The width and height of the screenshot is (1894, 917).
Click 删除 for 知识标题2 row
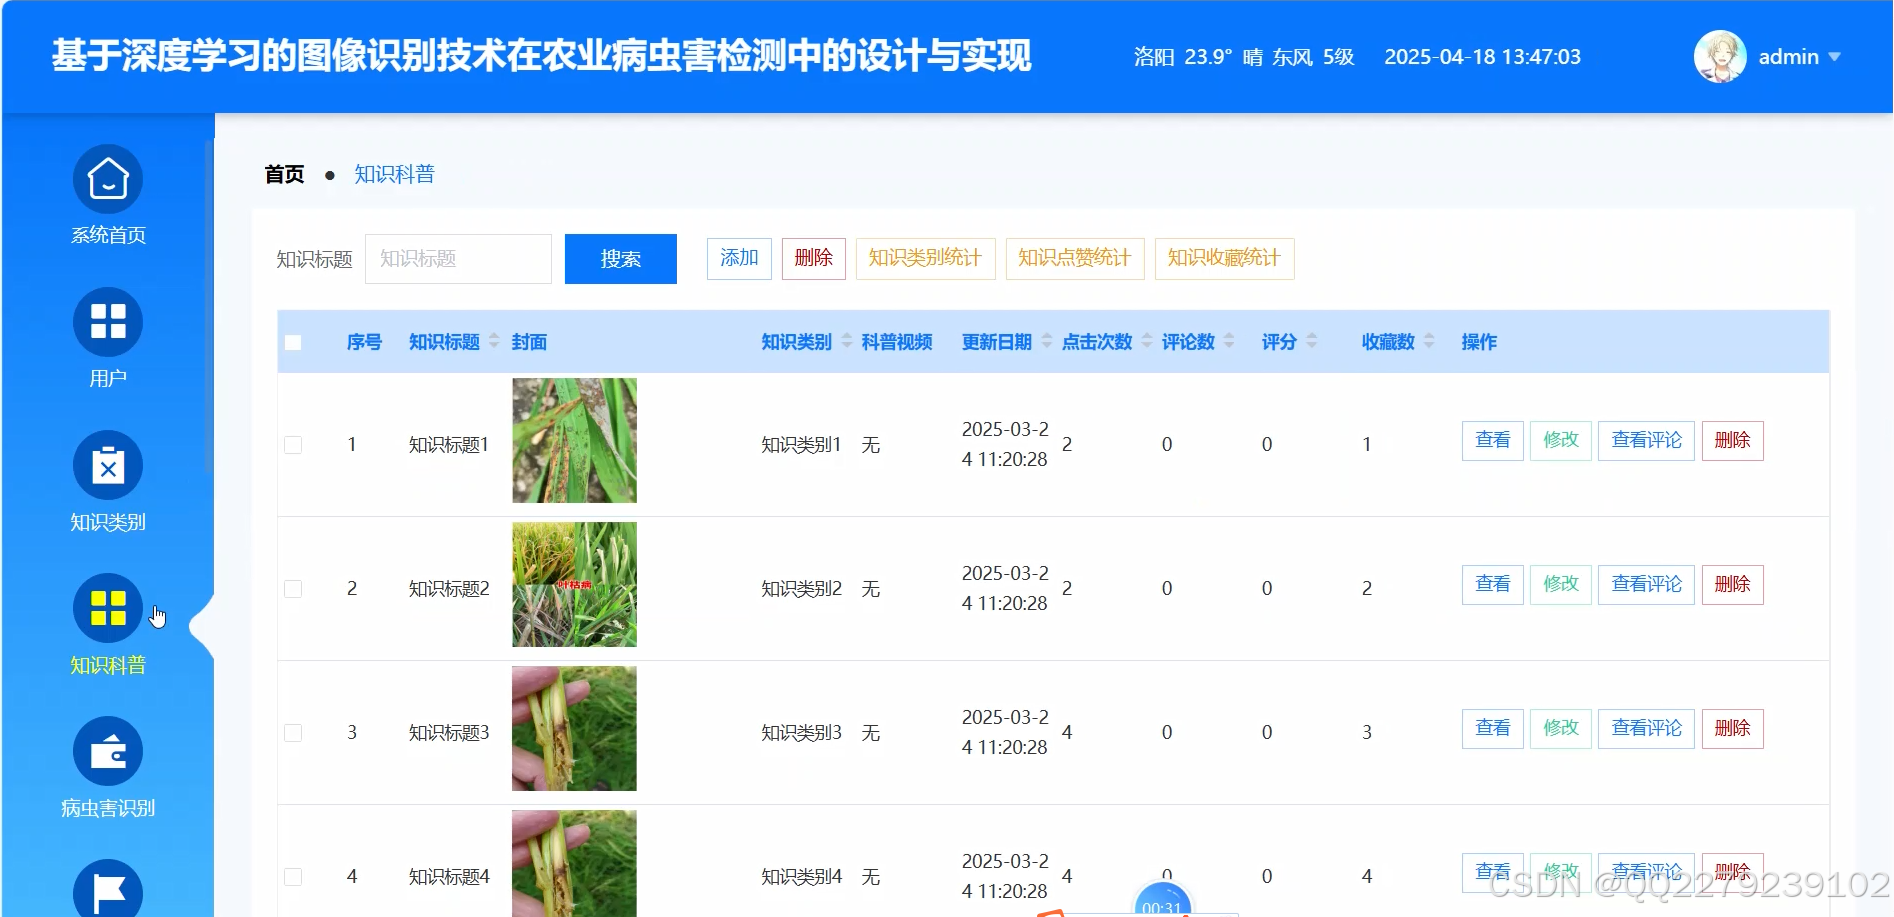1733,584
